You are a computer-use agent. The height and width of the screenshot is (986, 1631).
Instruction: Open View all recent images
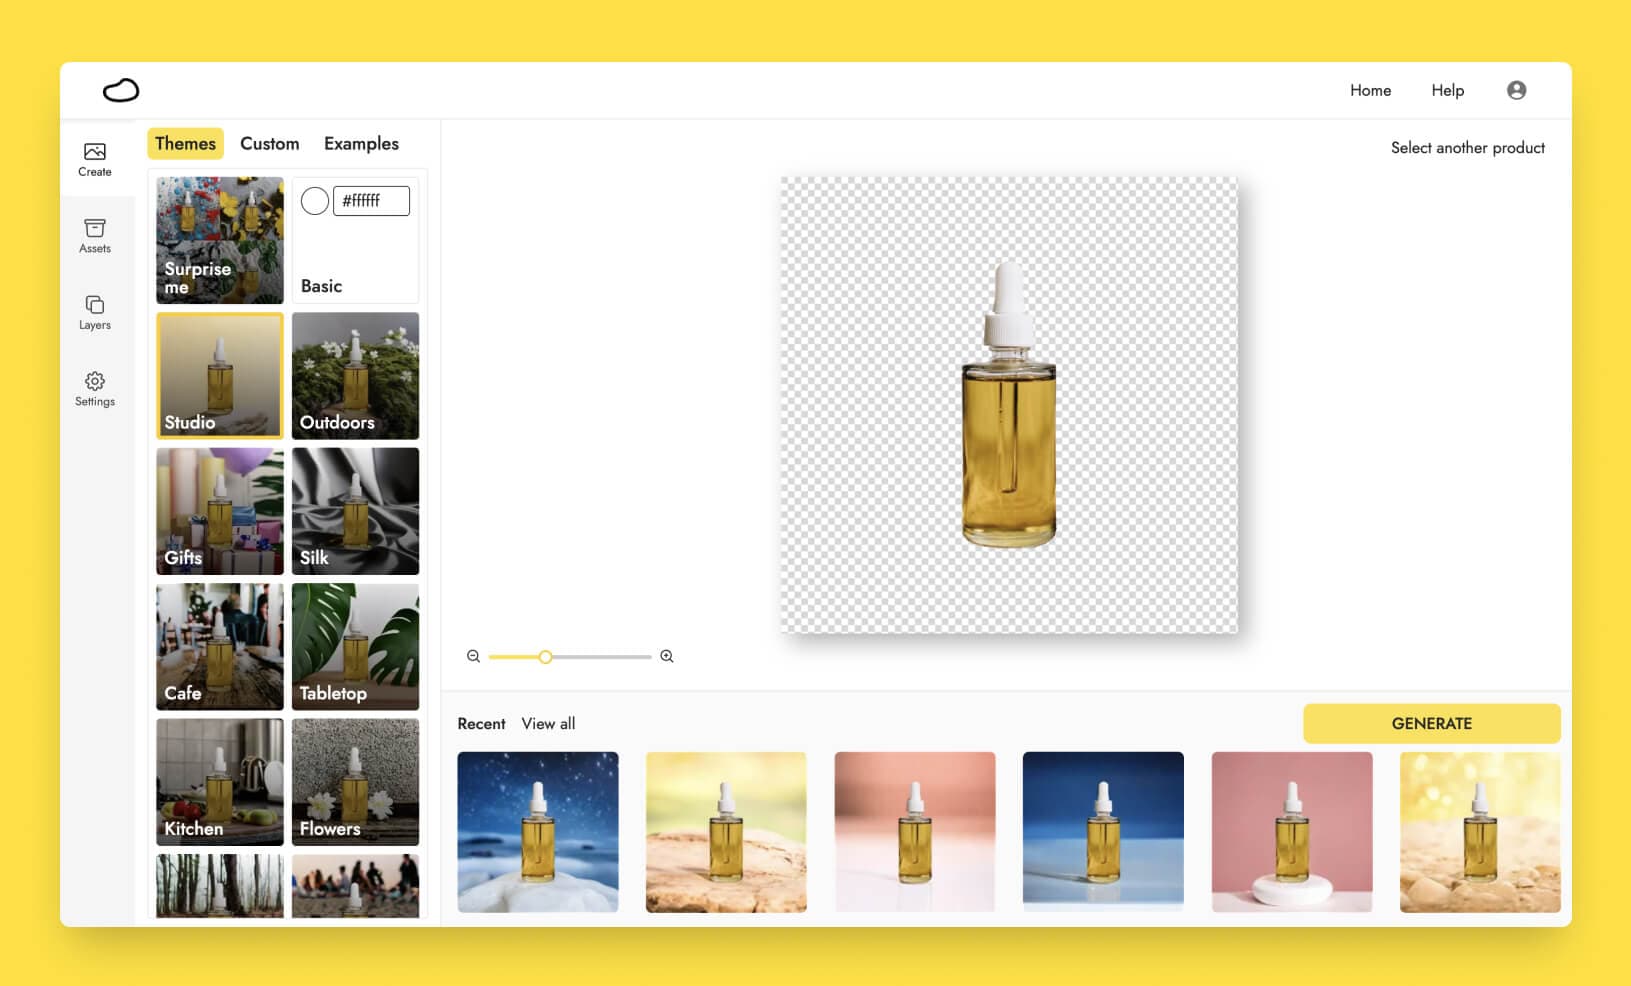(x=548, y=724)
